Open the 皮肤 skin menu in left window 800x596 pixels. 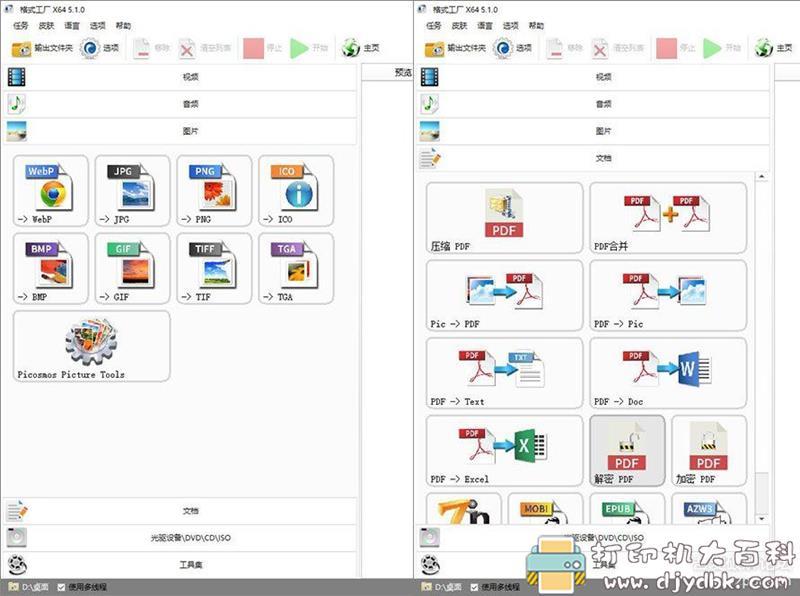(x=46, y=26)
